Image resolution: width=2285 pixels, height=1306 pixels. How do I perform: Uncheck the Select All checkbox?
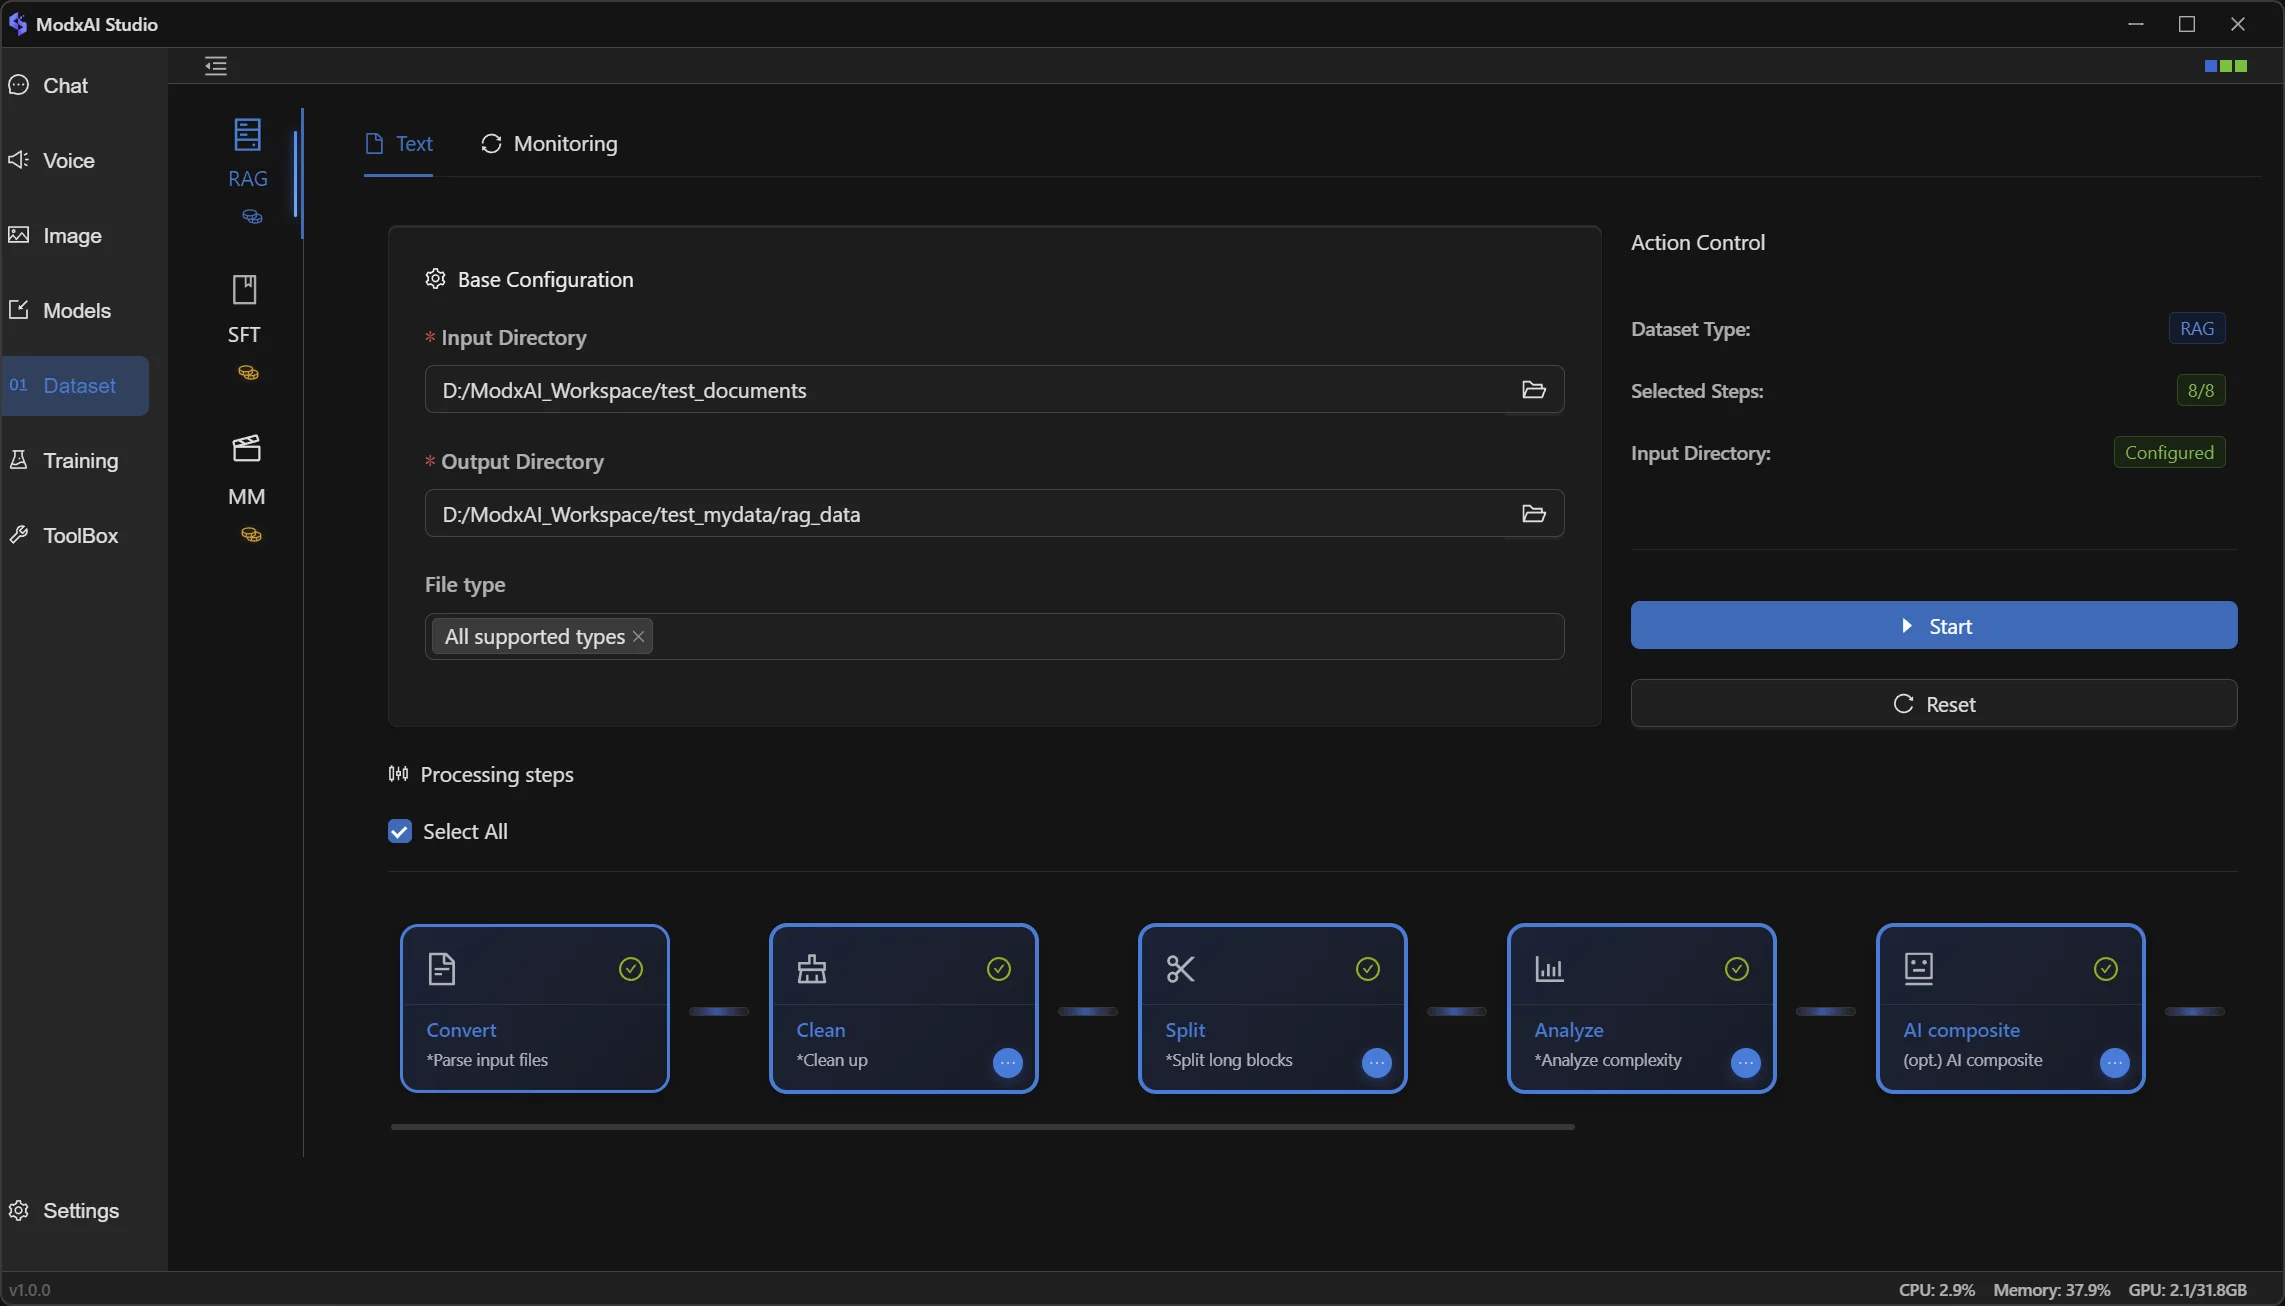click(x=400, y=832)
